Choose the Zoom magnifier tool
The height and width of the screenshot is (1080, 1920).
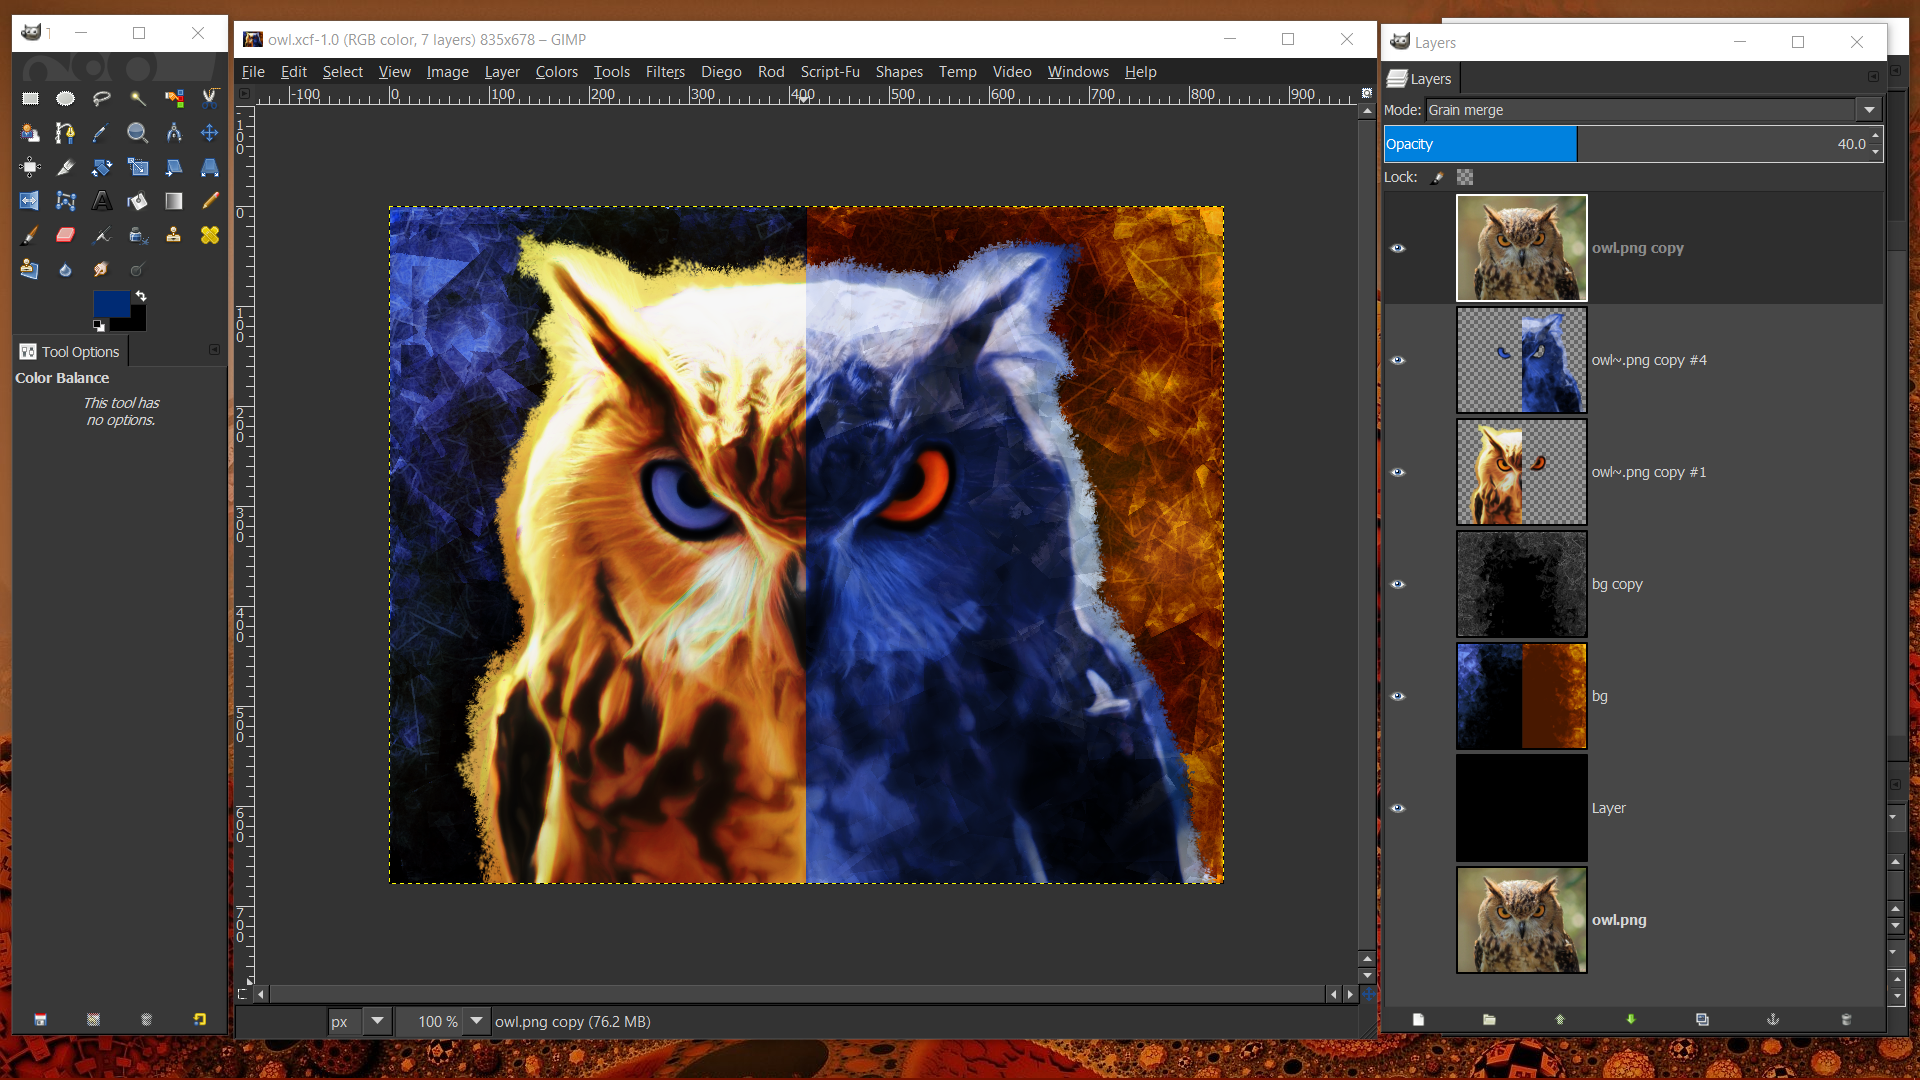coord(138,132)
